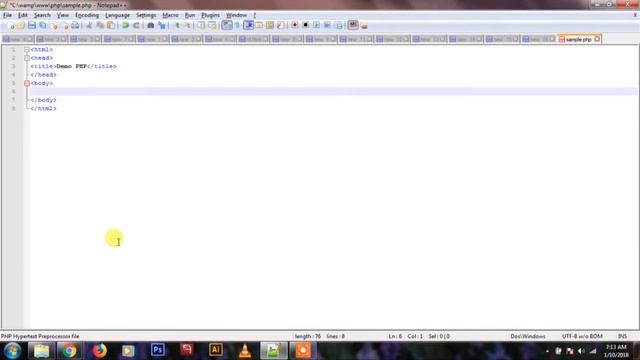Click the Close All toolbar icon
This screenshot has width=640, height=360.
click(x=64, y=25)
